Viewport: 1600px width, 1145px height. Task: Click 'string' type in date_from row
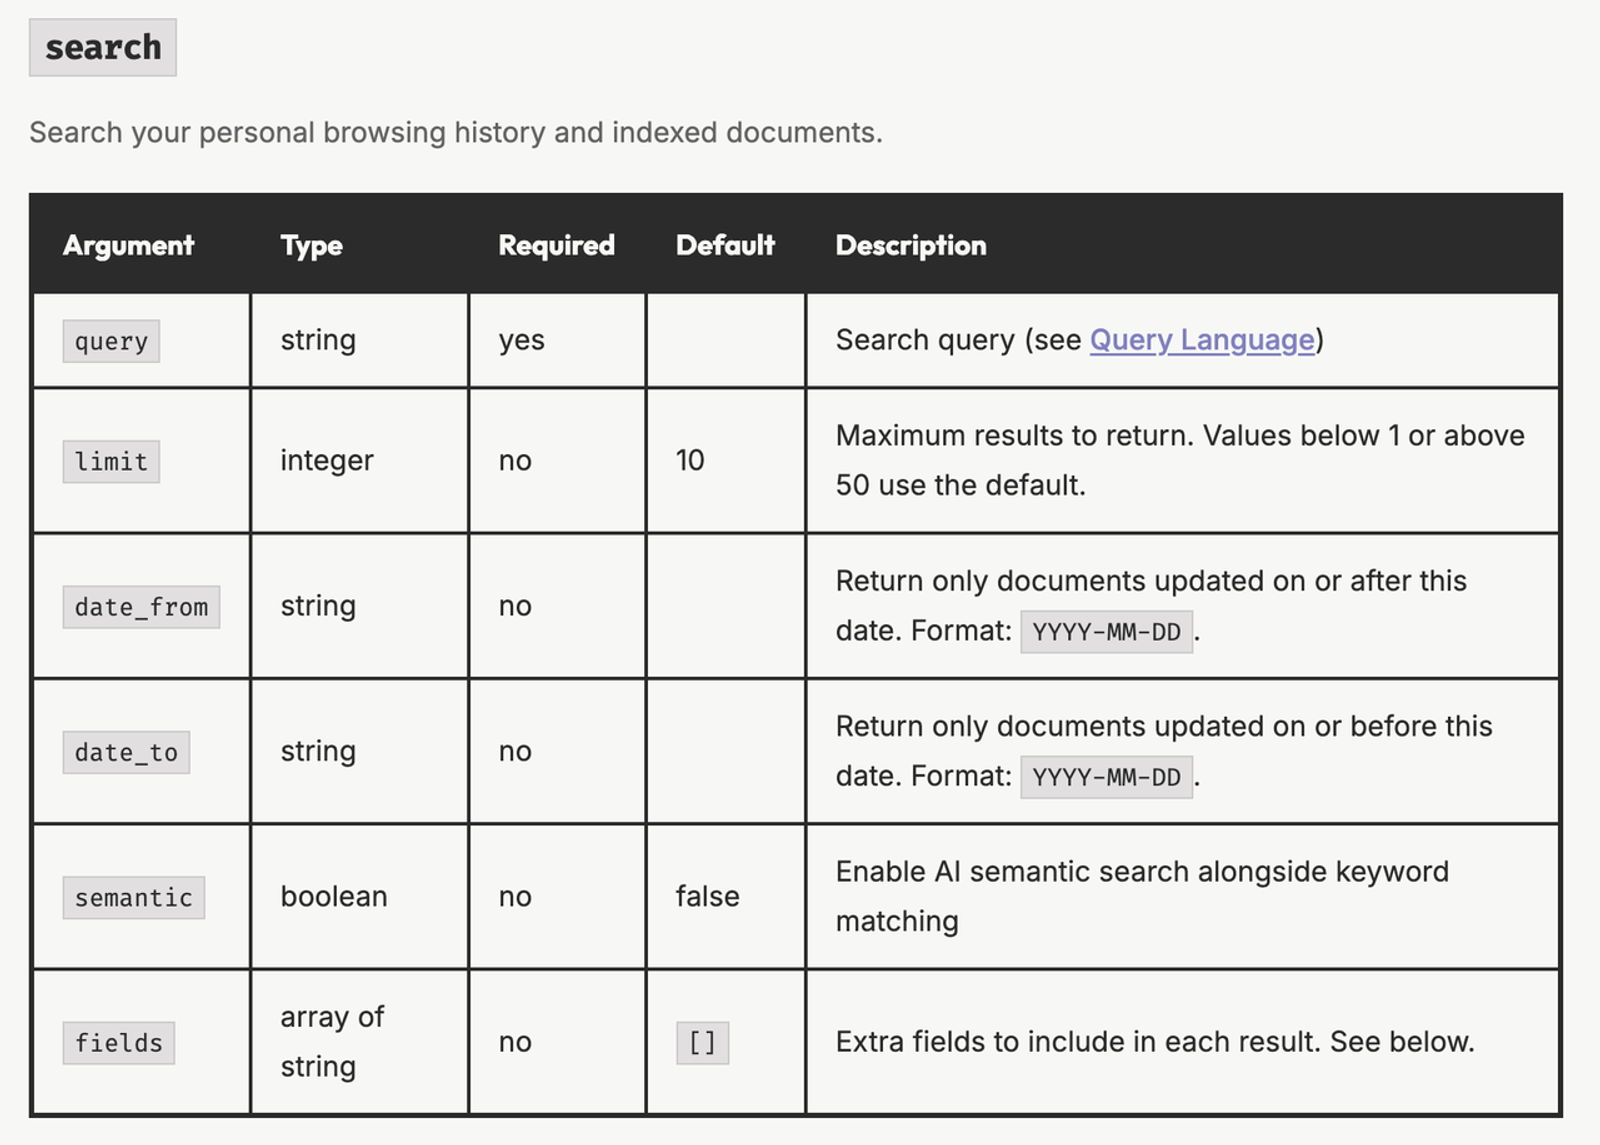[318, 606]
